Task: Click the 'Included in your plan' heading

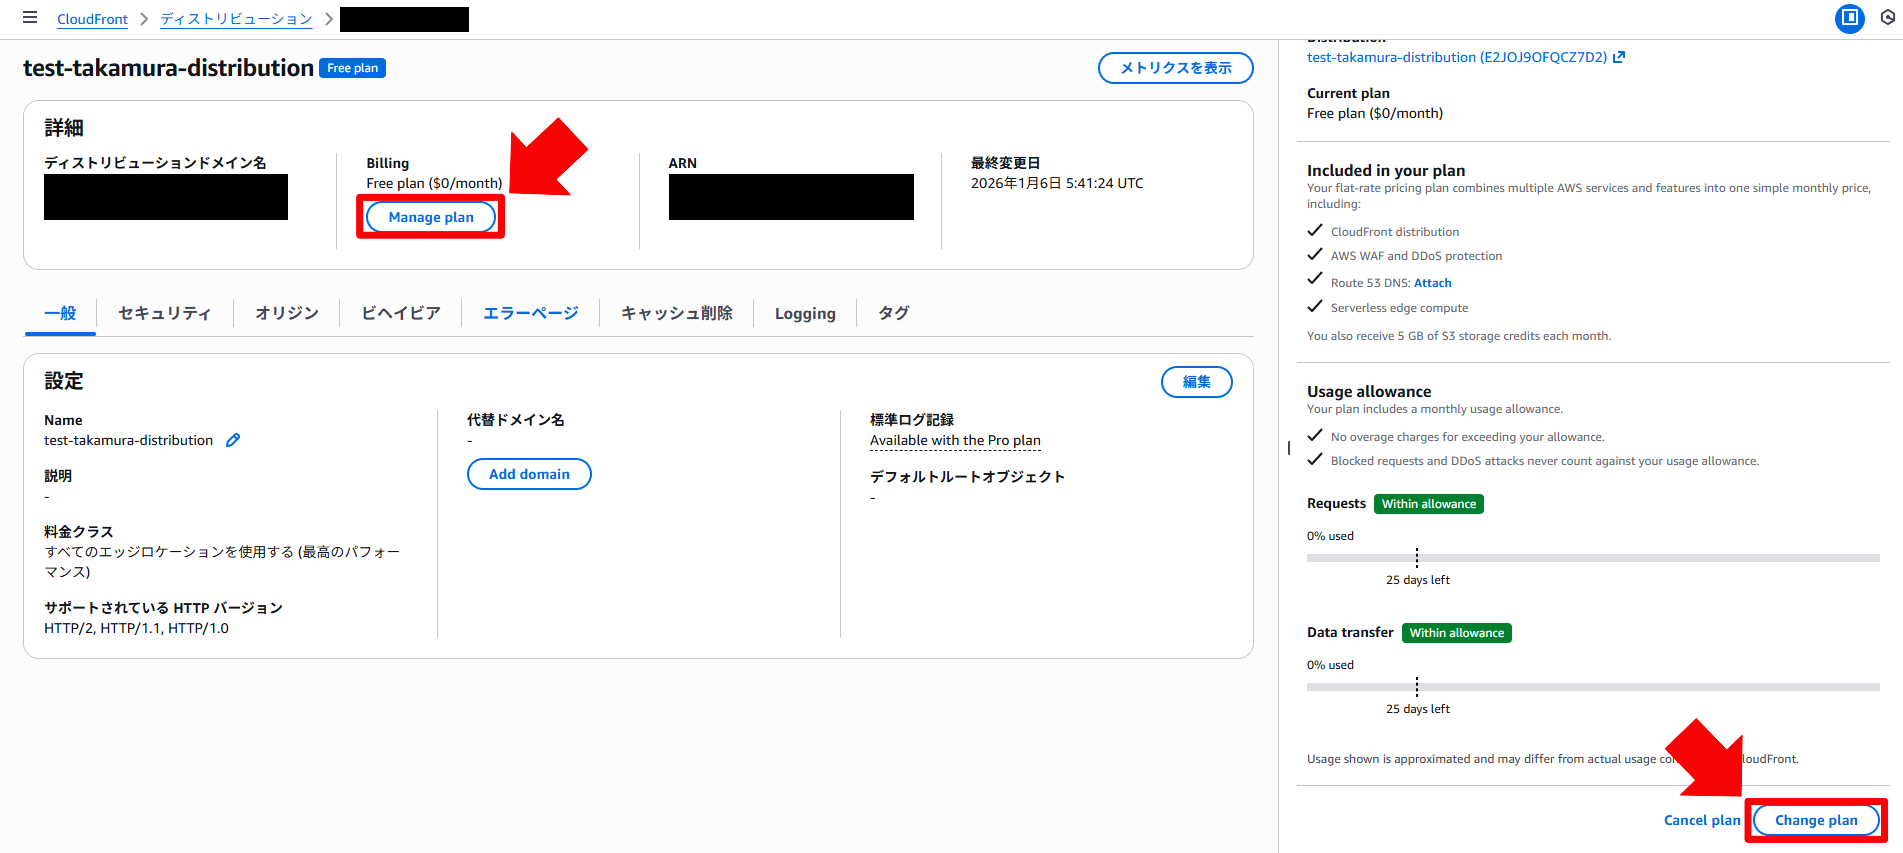Action: tap(1386, 170)
